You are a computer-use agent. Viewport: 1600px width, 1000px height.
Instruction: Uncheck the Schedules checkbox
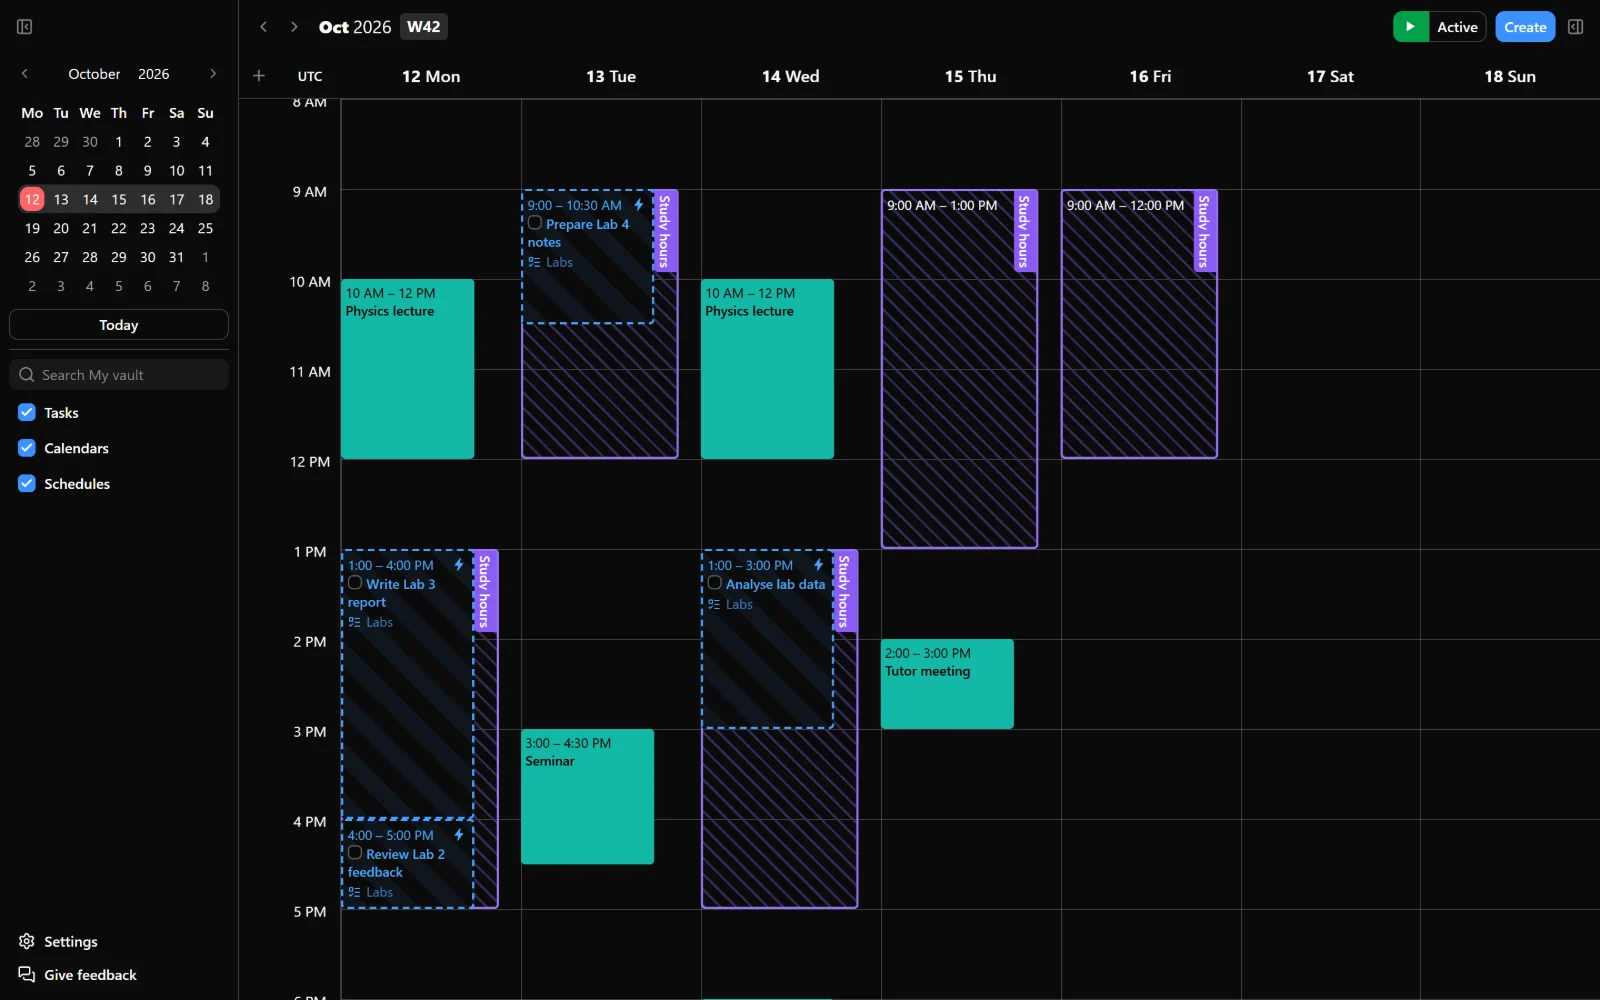click(x=27, y=483)
